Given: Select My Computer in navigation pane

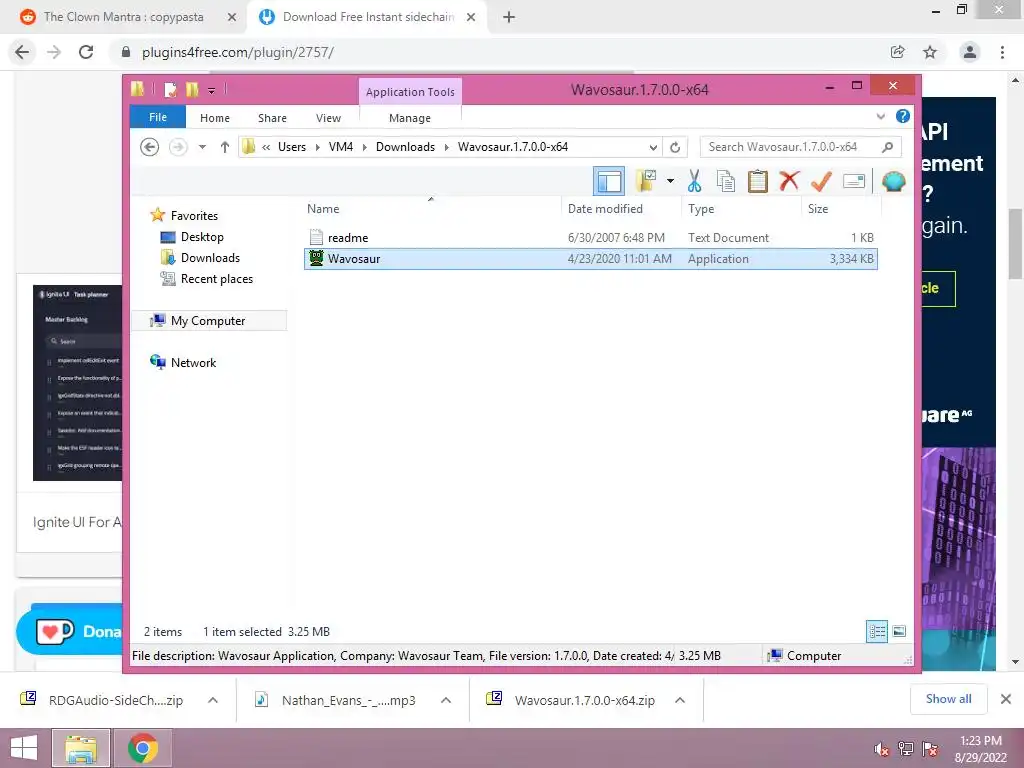Looking at the screenshot, I should (x=208, y=321).
